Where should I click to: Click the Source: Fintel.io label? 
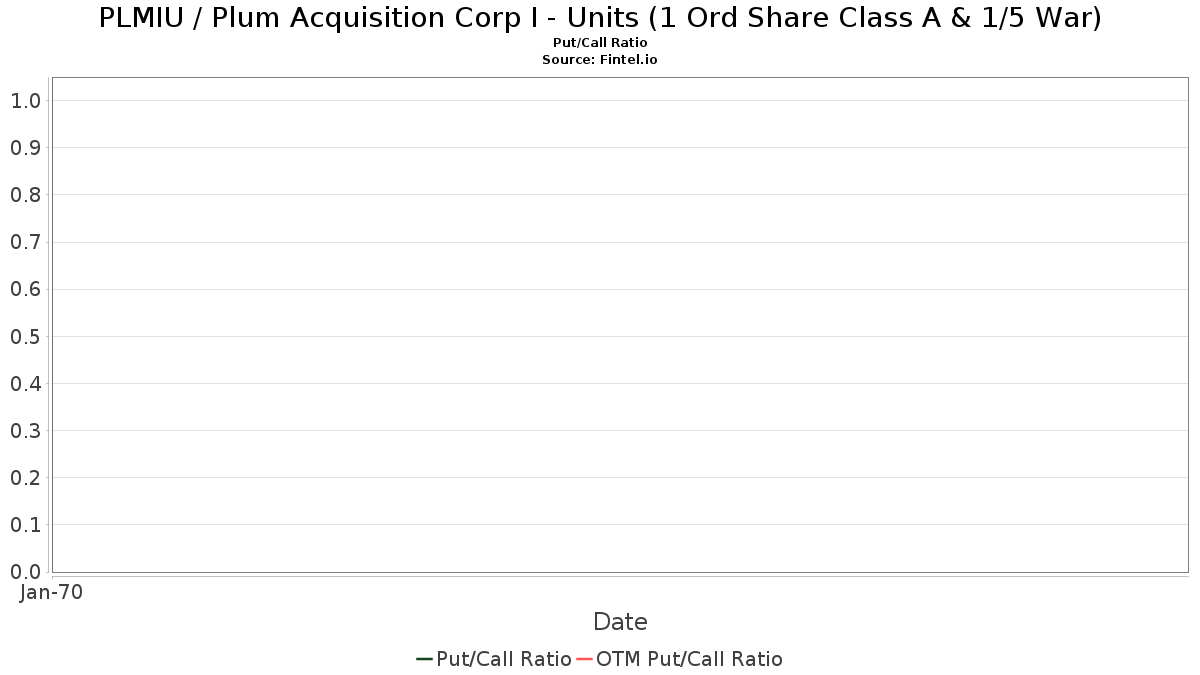[x=600, y=60]
